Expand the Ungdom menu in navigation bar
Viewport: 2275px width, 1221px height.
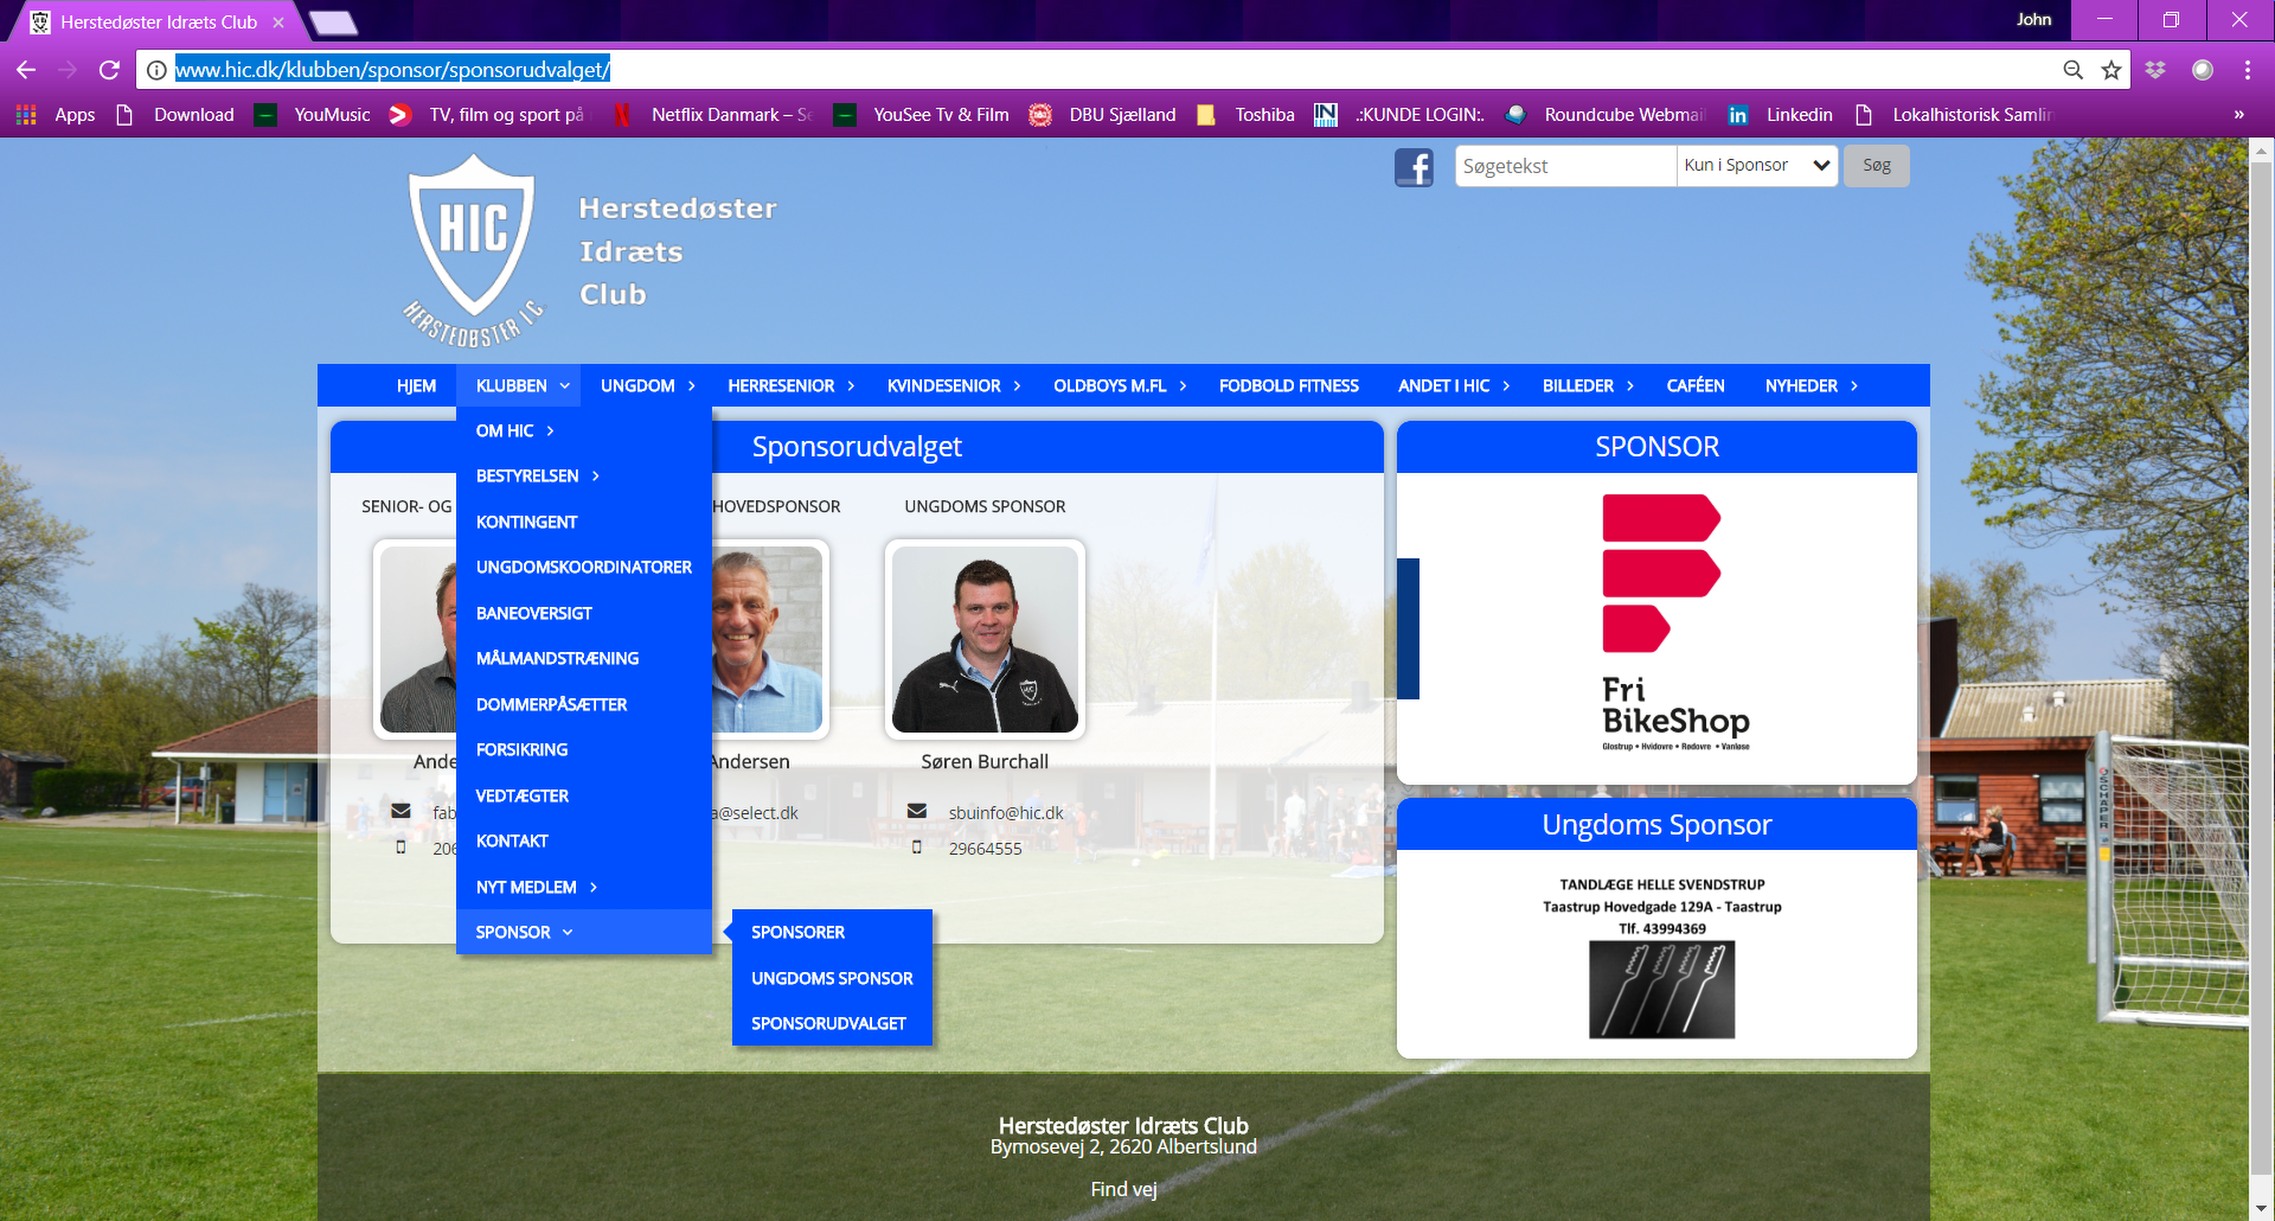(x=647, y=386)
